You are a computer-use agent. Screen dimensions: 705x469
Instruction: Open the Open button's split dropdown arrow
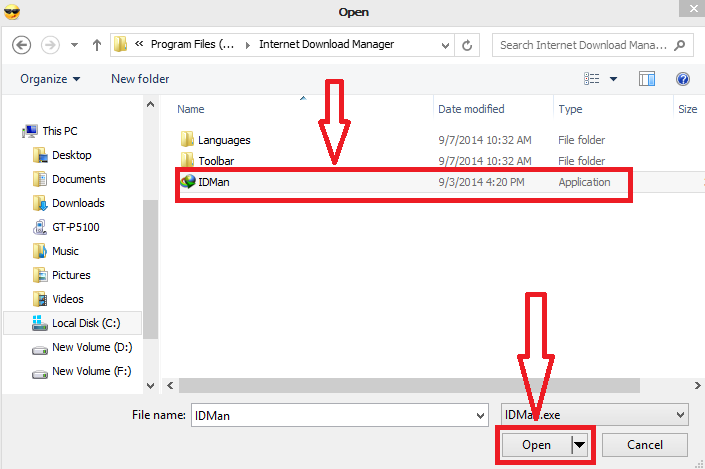pyautogui.click(x=580, y=445)
